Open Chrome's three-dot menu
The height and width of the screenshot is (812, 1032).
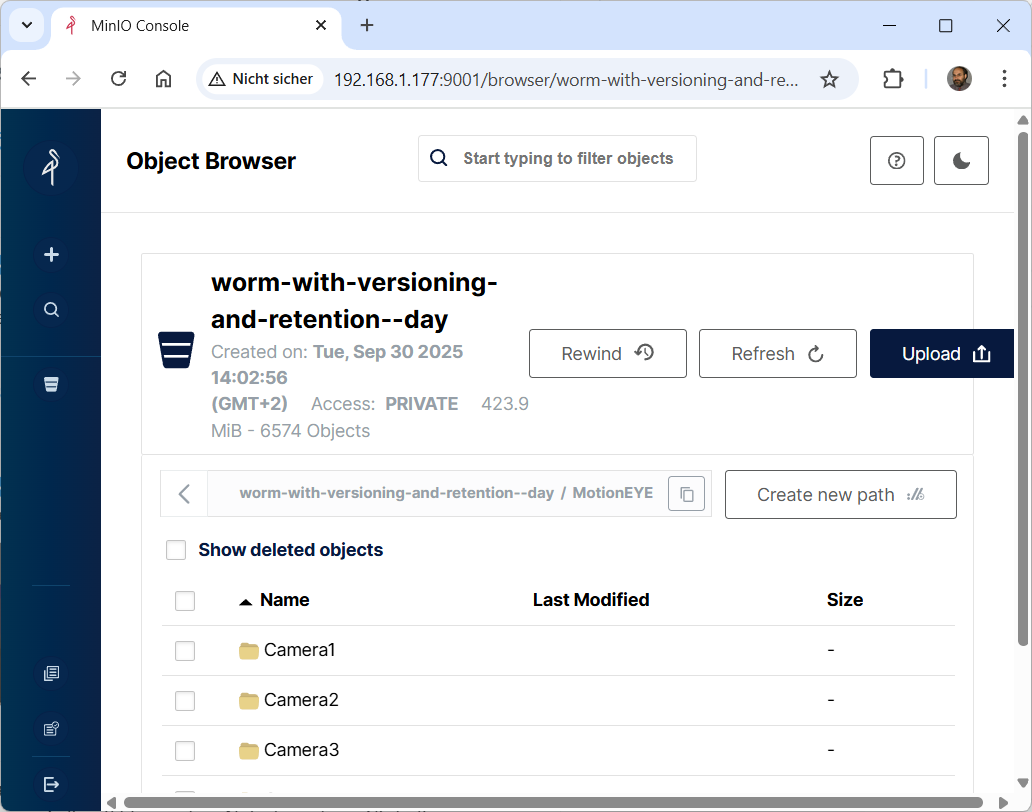[1004, 79]
